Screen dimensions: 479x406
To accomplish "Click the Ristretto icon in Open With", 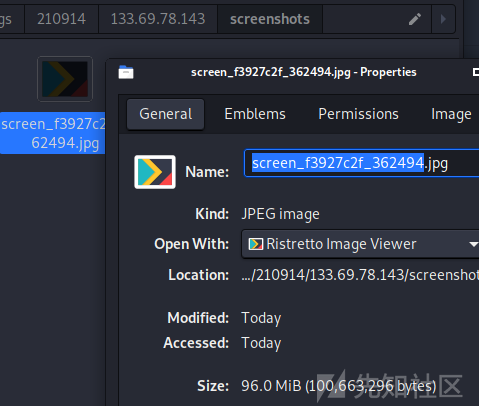I will (256, 244).
